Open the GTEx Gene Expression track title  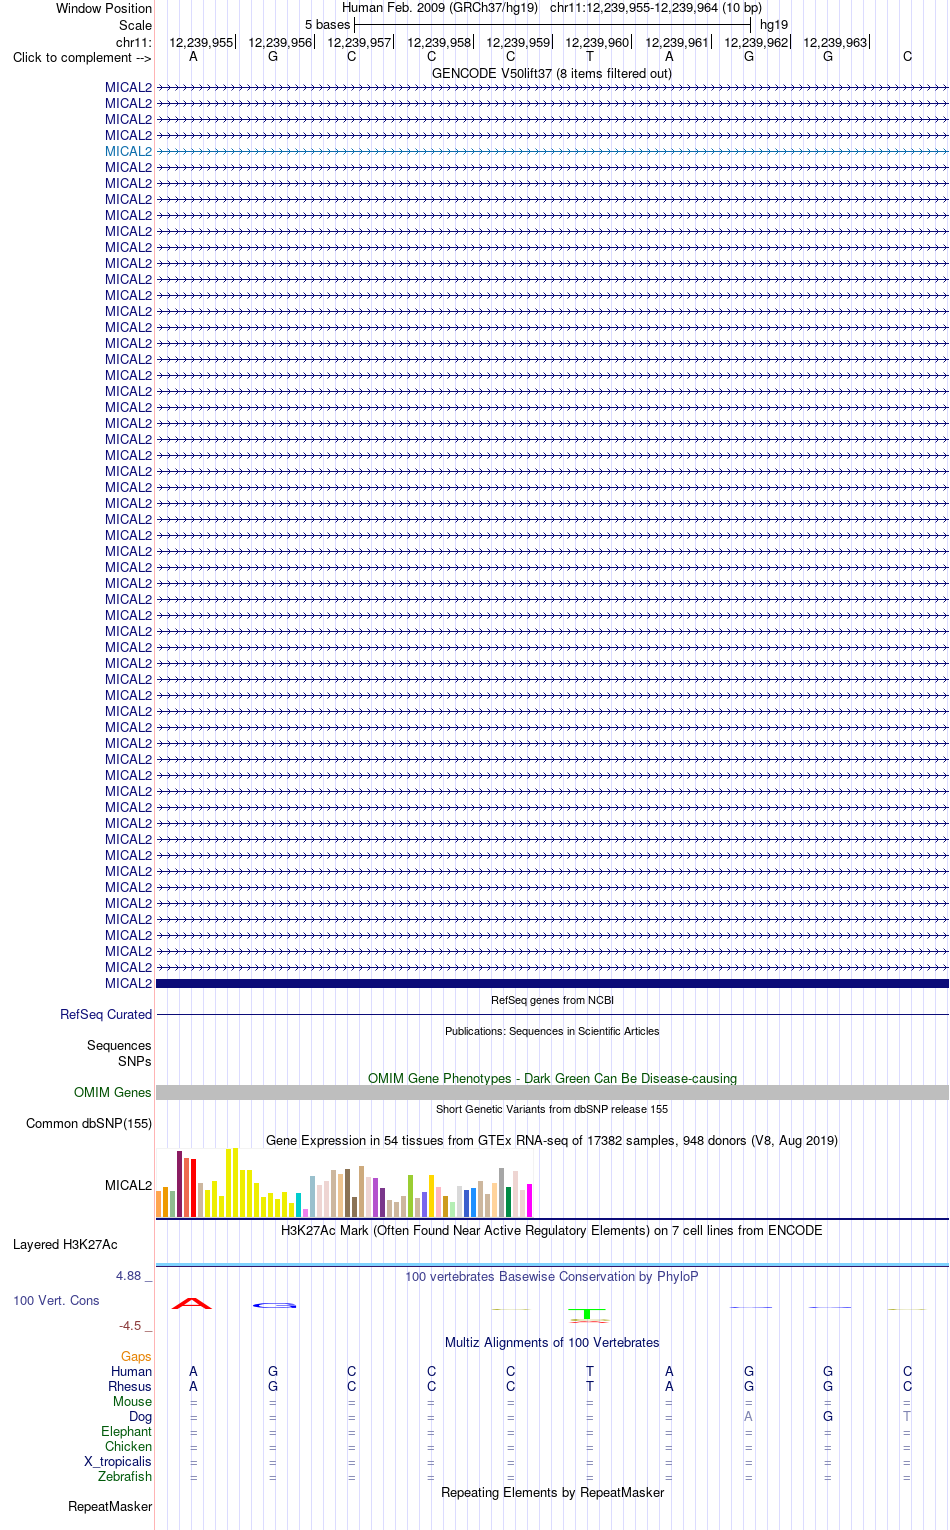552,1140
